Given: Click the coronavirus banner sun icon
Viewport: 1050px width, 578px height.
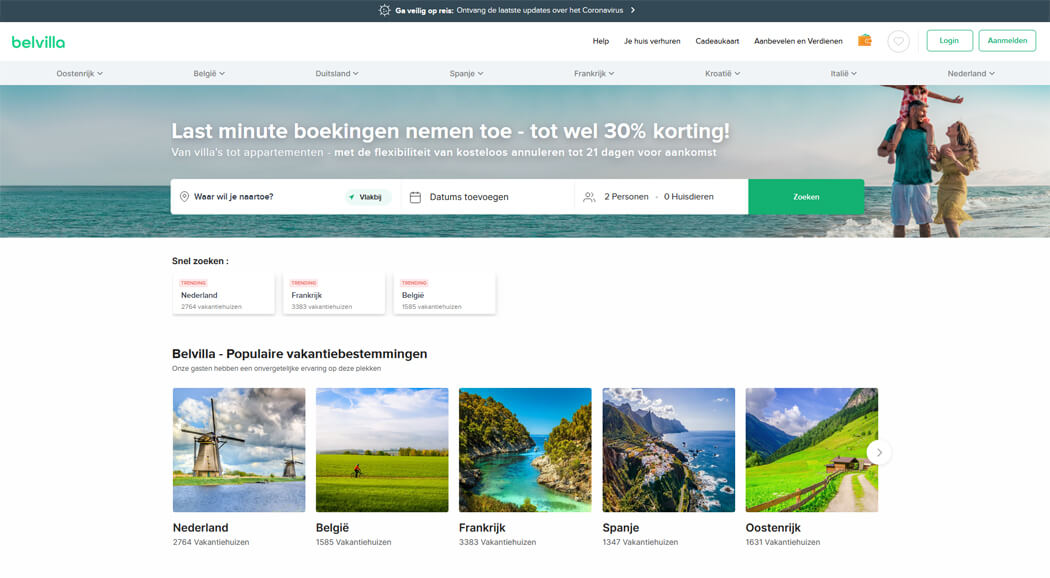Looking at the screenshot, I should click(384, 10).
